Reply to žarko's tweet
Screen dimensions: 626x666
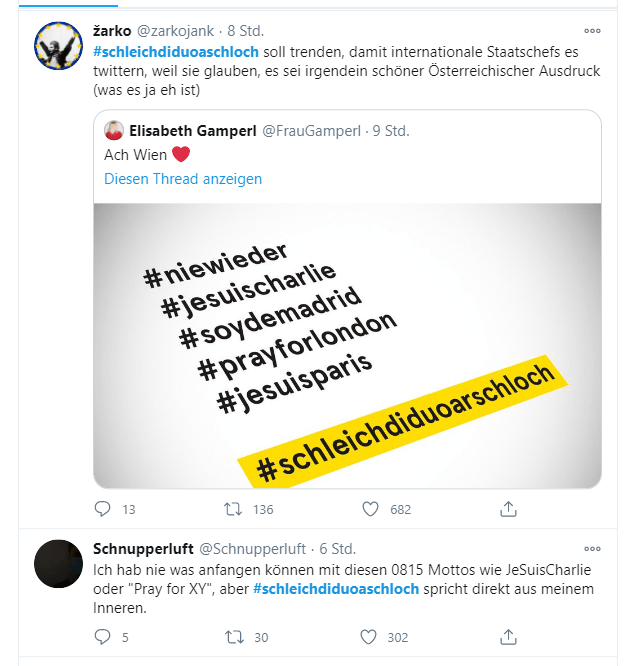point(102,509)
